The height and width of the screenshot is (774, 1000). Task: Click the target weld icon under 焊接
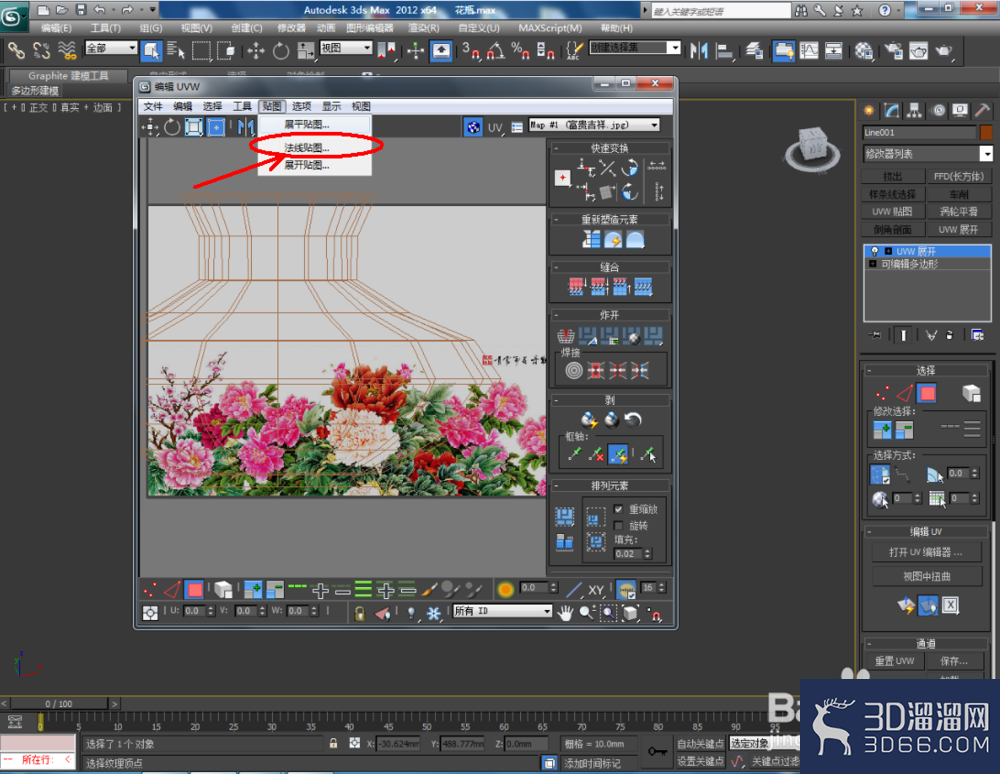pos(574,370)
